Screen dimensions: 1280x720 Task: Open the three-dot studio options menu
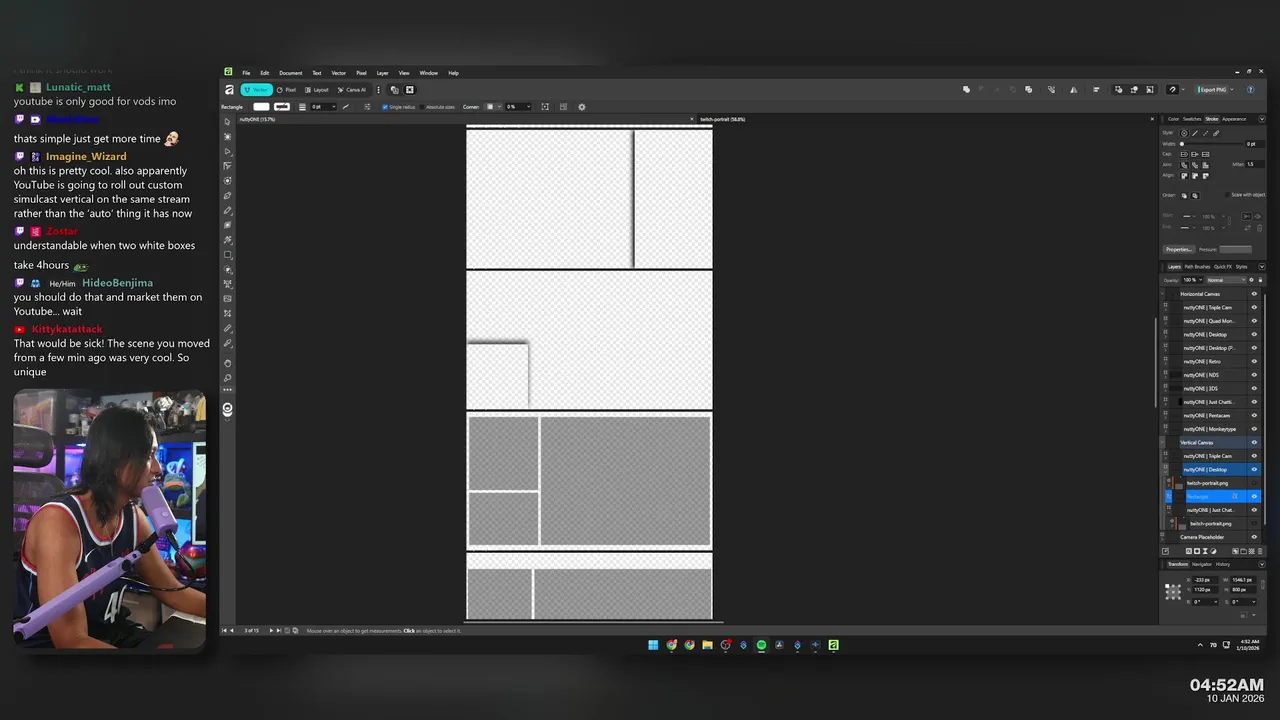click(378, 90)
